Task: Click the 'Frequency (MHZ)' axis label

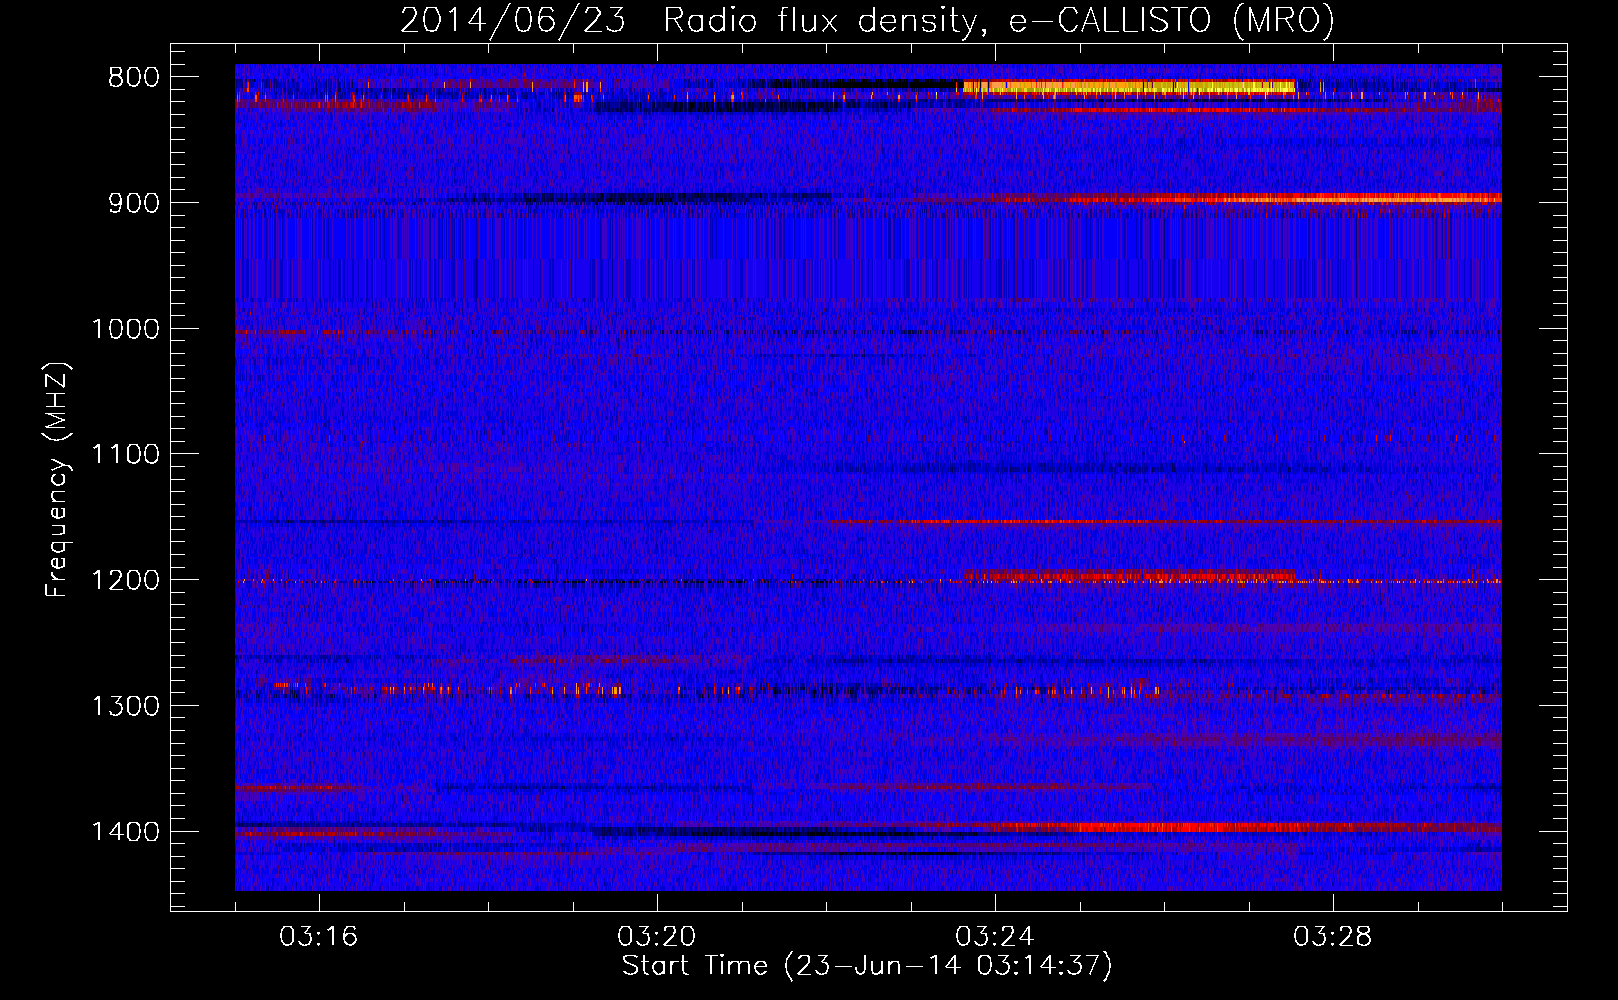Action: [x=57, y=479]
